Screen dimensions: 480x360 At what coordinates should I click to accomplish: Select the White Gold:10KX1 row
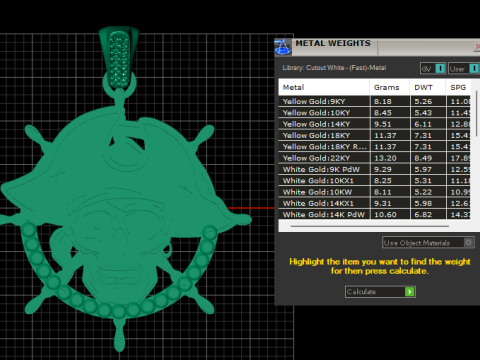(x=374, y=181)
